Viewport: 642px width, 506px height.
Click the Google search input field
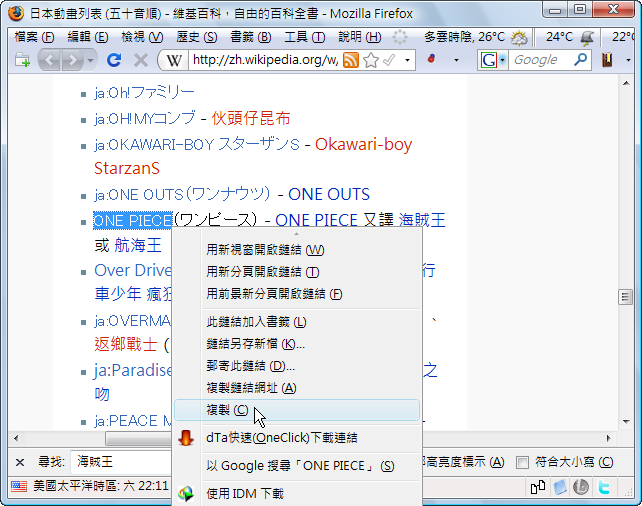[541, 60]
